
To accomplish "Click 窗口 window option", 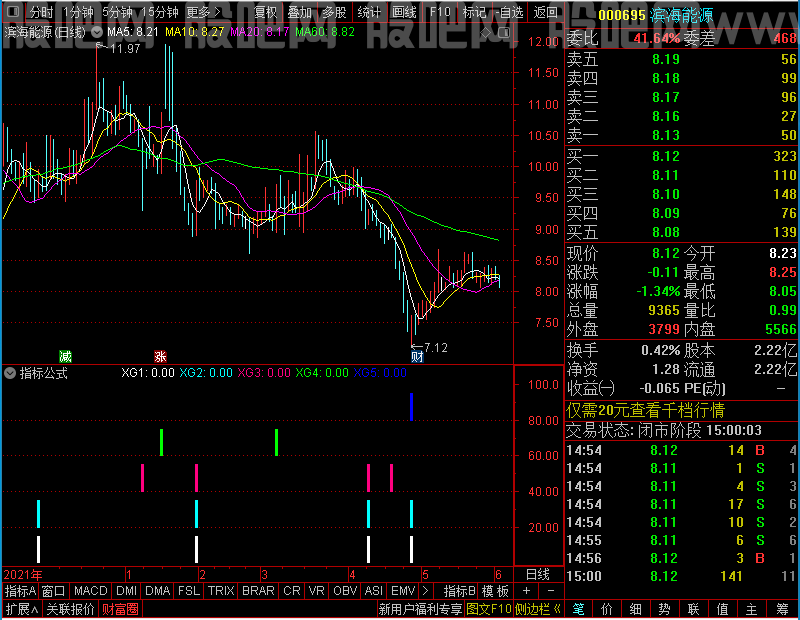I will click(54, 591).
